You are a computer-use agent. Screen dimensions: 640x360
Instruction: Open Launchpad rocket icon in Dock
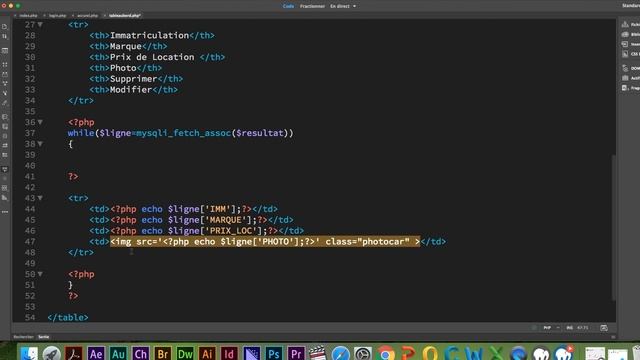tap(51, 353)
